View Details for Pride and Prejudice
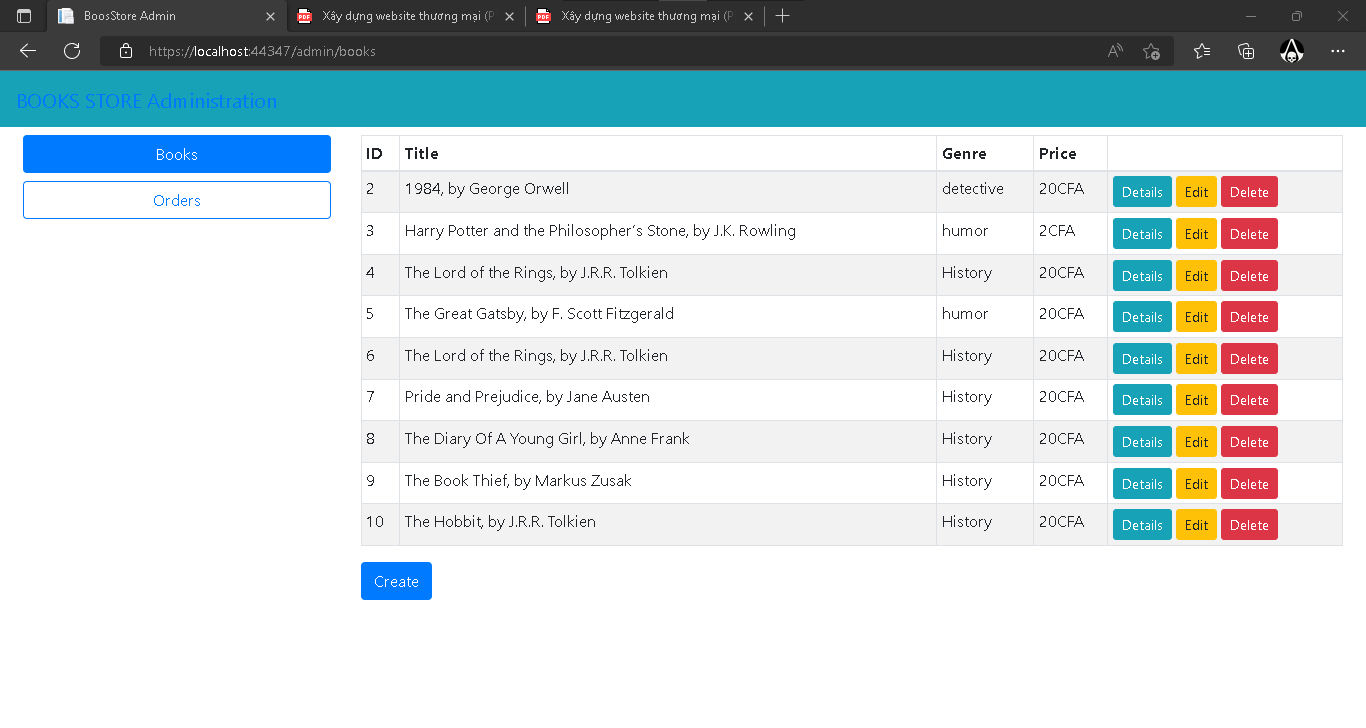The width and height of the screenshot is (1366, 728). pyautogui.click(x=1142, y=400)
